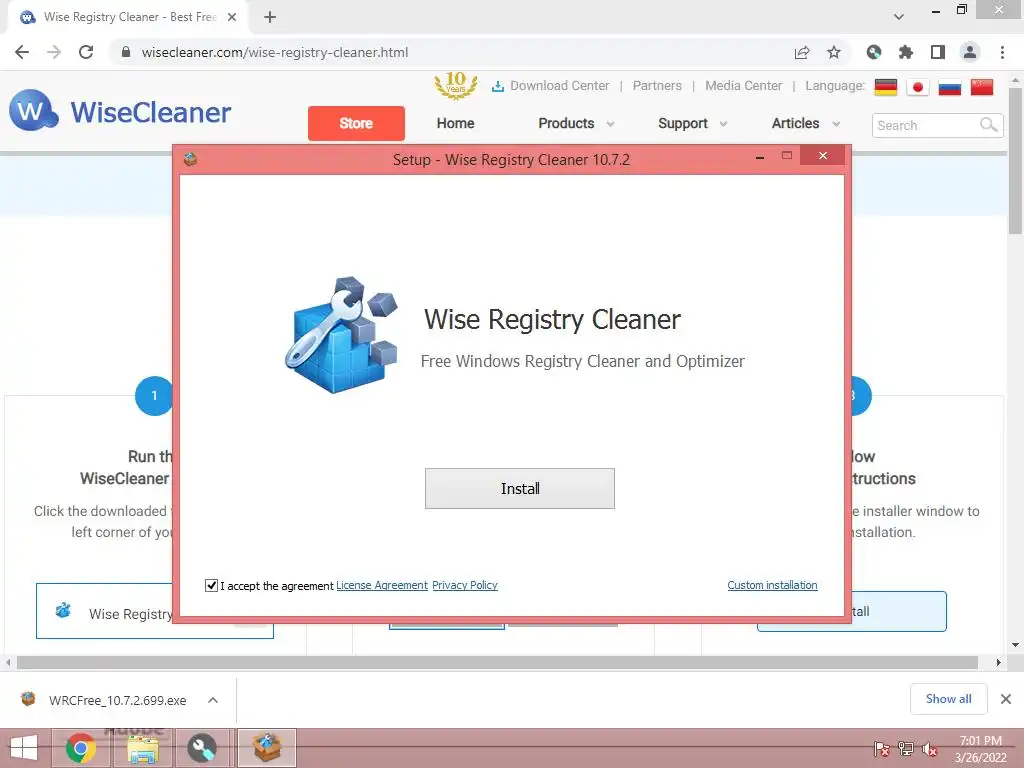Click Show all downloads button
The width and height of the screenshot is (1024, 768).
click(948, 699)
